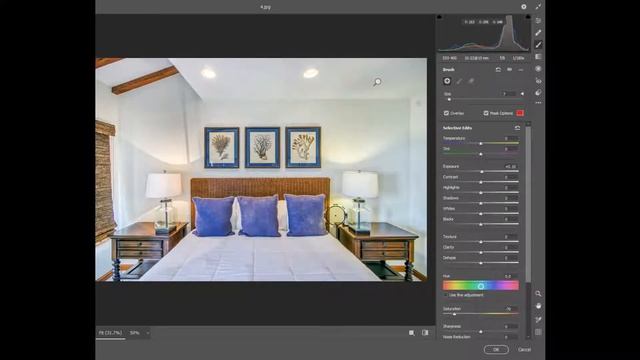
Task: Click the Tint slider handle
Action: pos(481,154)
